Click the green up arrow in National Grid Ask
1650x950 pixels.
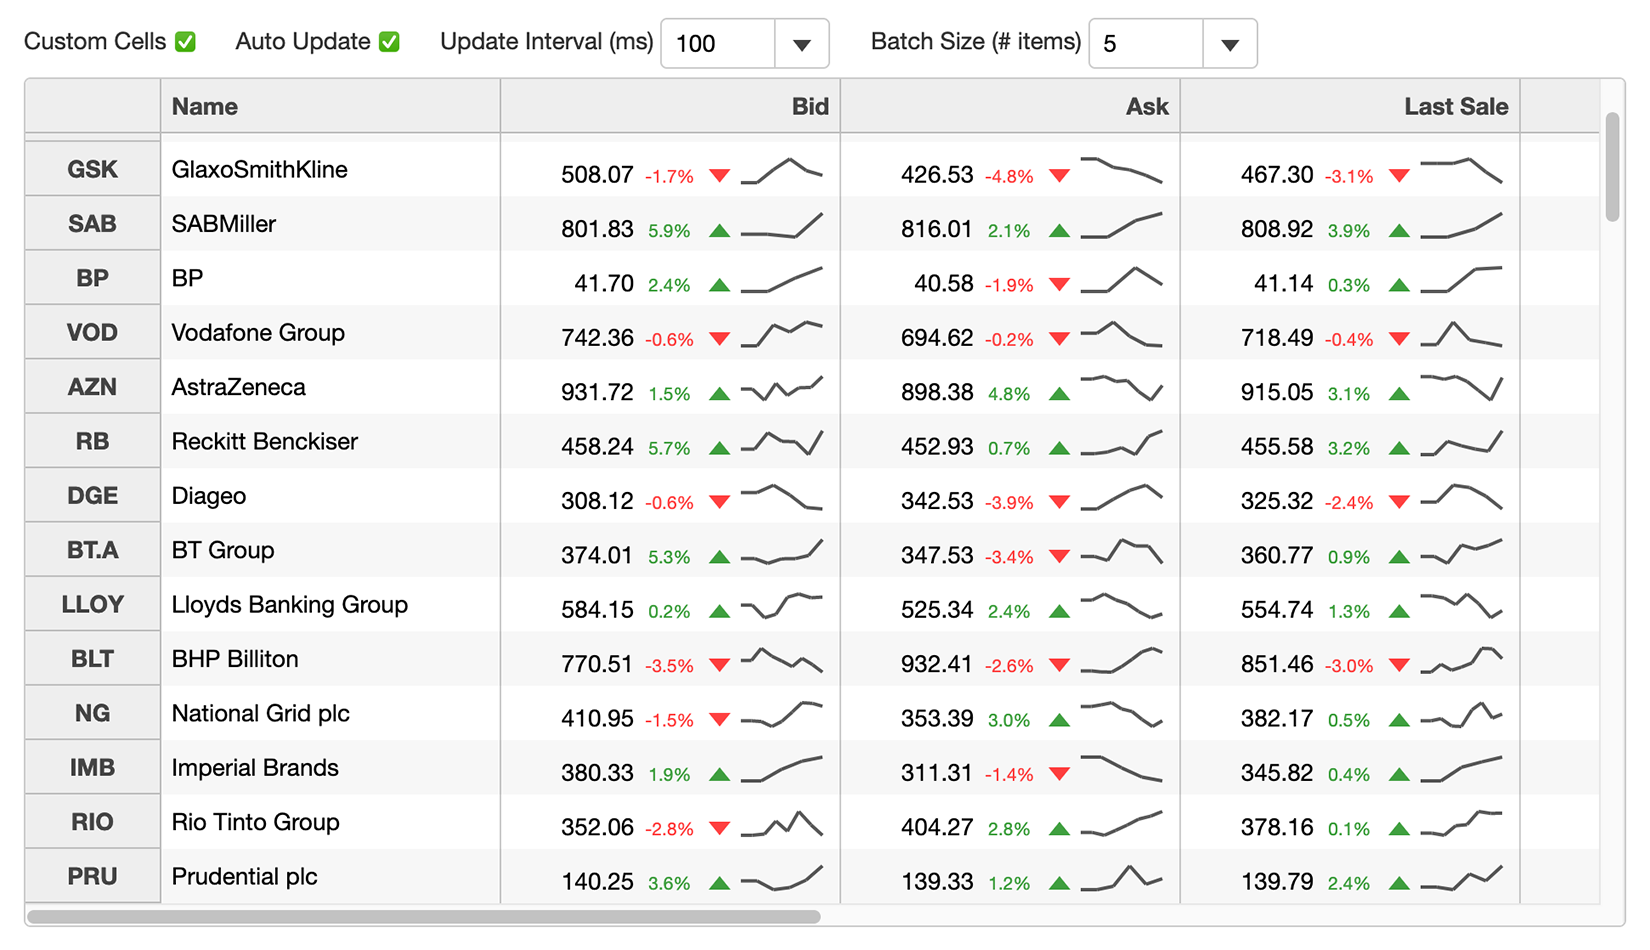pyautogui.click(x=1059, y=720)
